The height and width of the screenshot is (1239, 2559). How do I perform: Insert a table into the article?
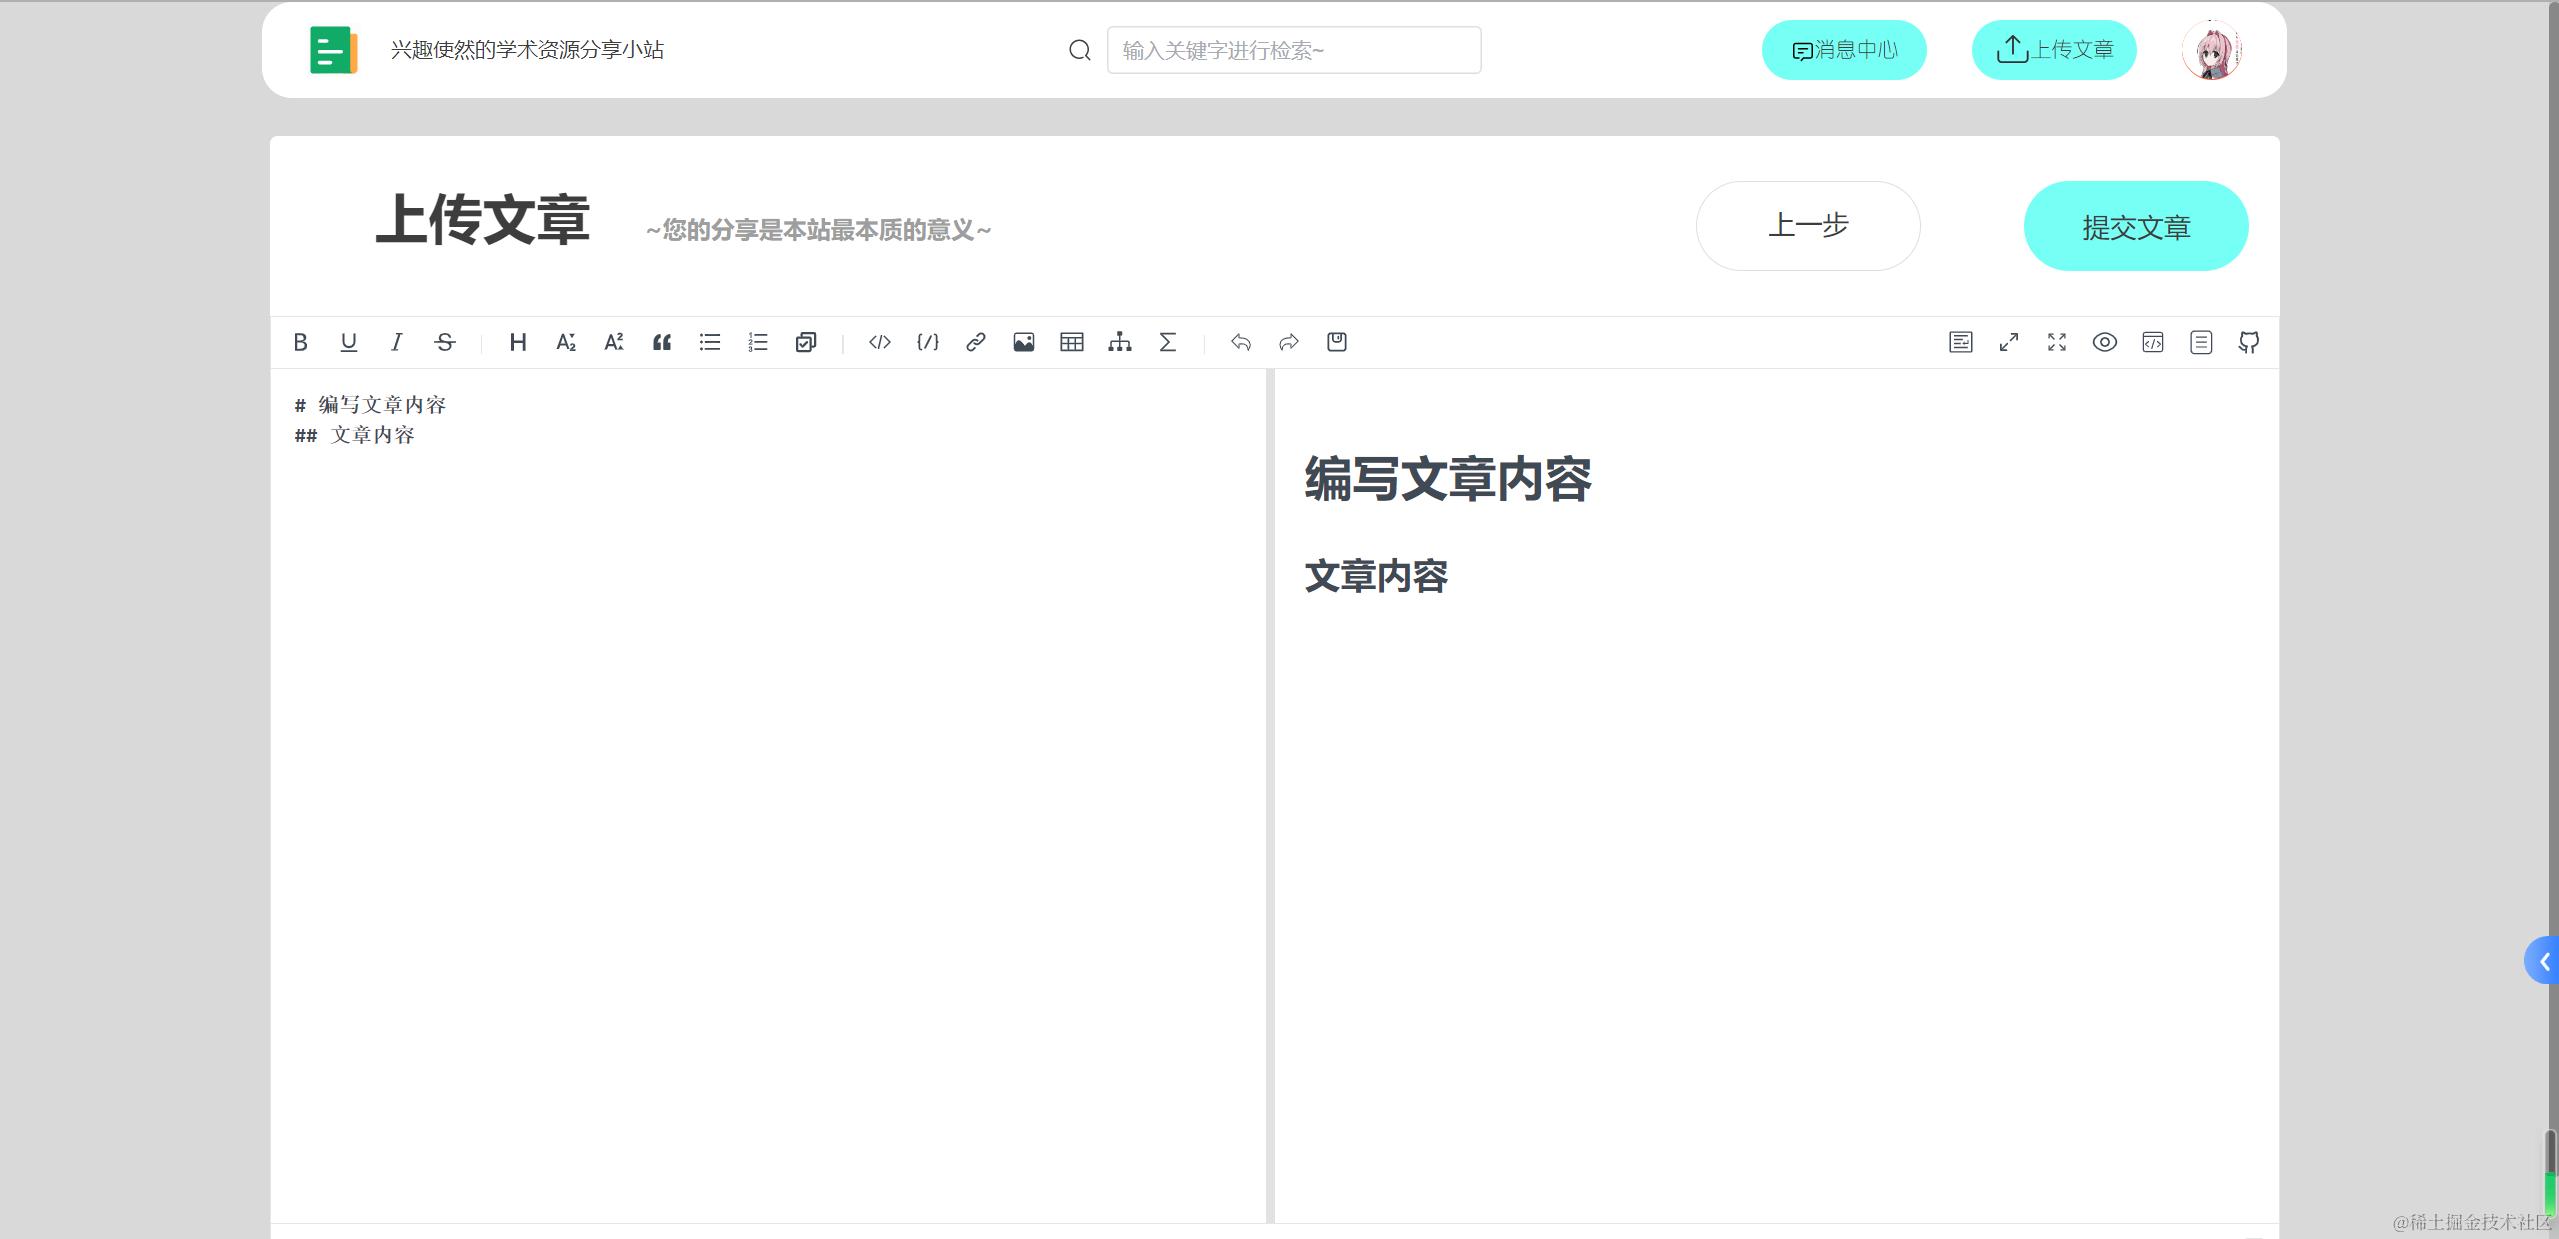(1071, 342)
